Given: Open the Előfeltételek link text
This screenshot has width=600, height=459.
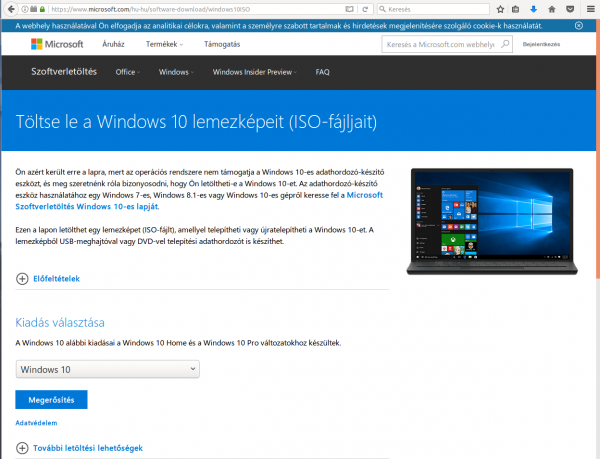Looking at the screenshot, I should click(x=56, y=279).
